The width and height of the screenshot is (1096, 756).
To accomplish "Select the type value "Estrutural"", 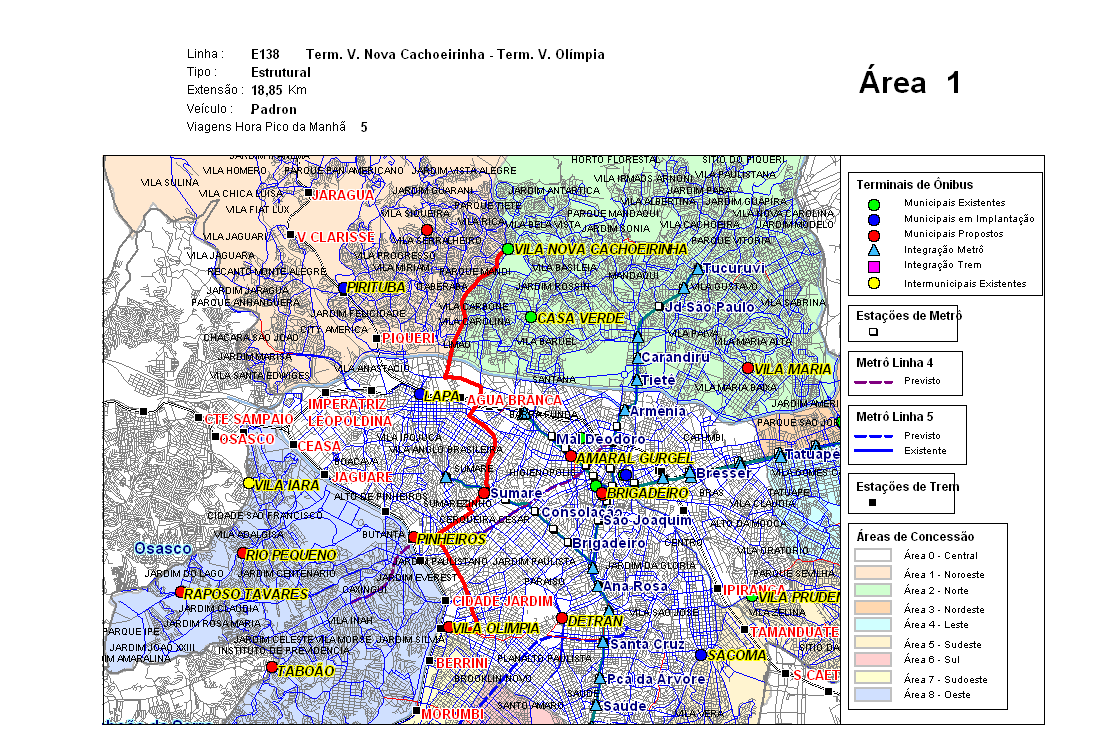I will [281, 73].
